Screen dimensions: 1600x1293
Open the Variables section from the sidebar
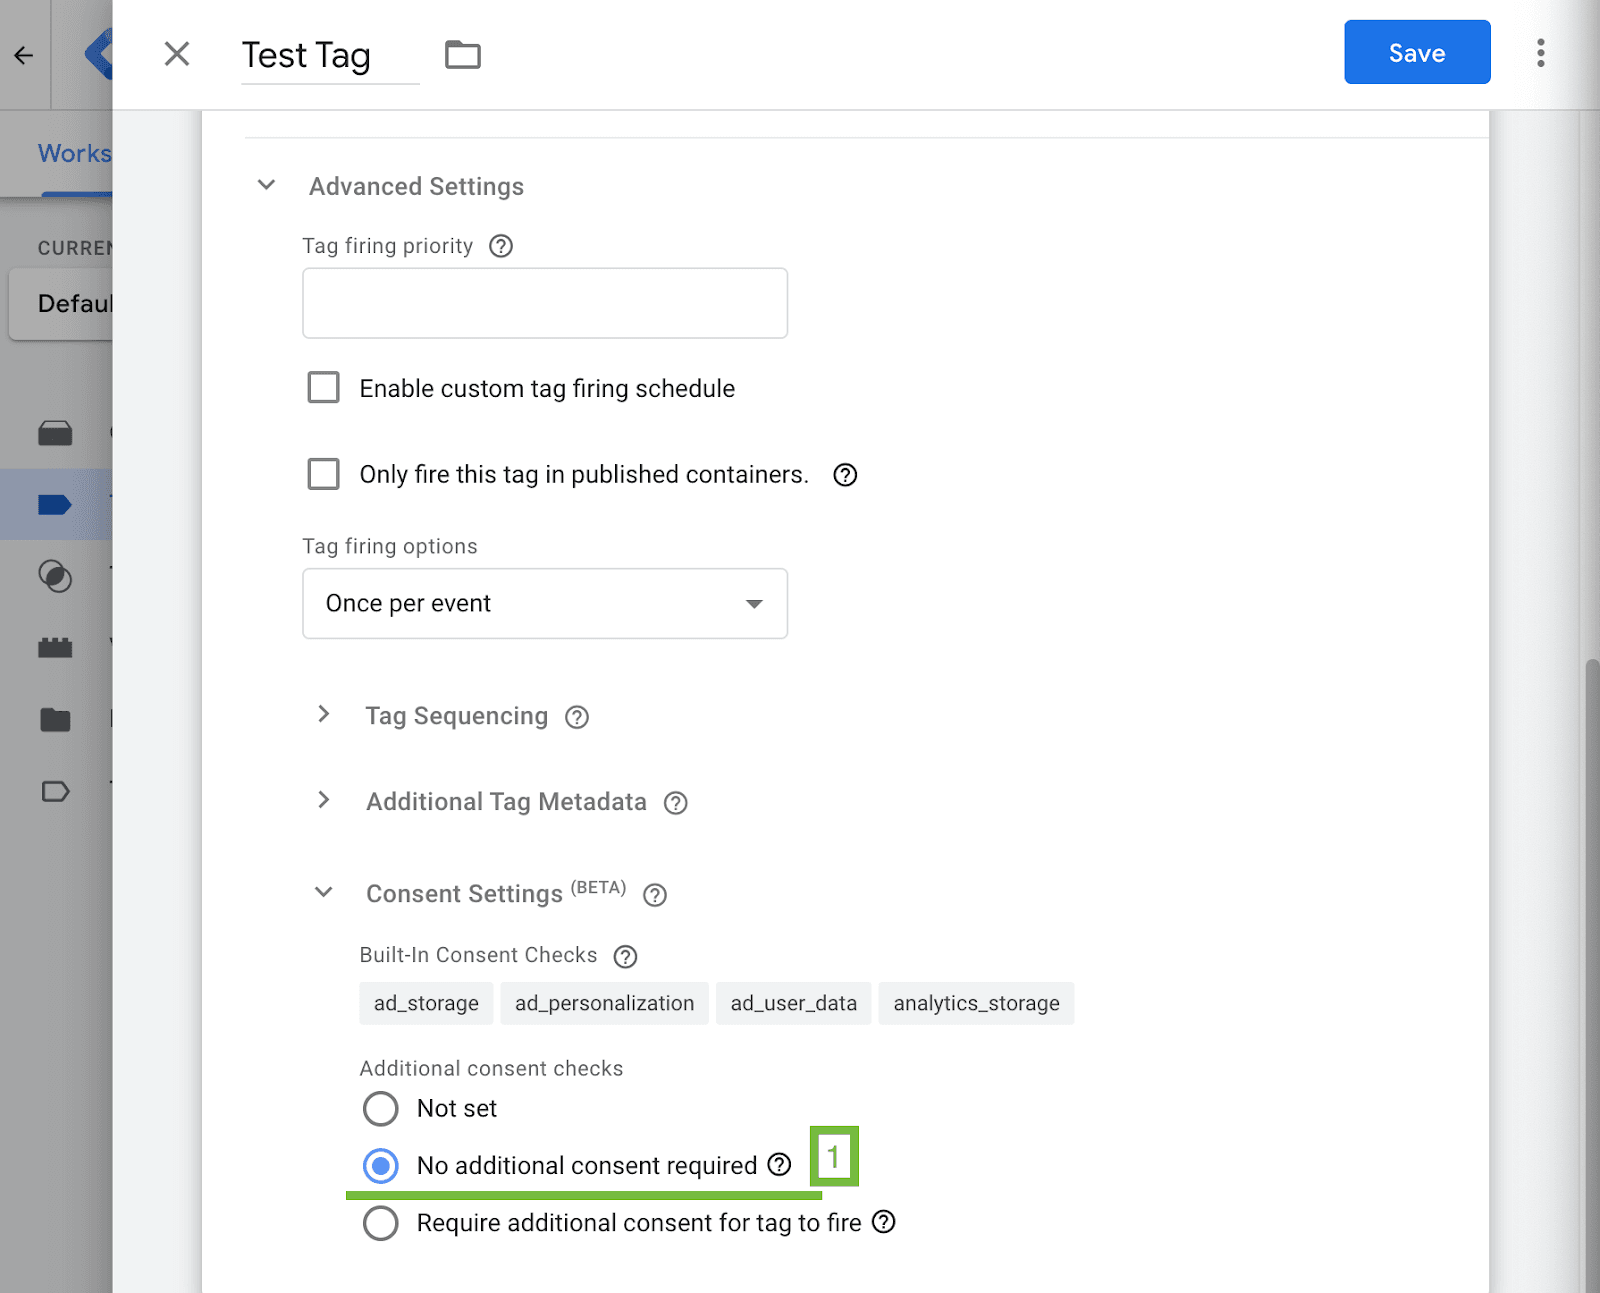click(56, 646)
